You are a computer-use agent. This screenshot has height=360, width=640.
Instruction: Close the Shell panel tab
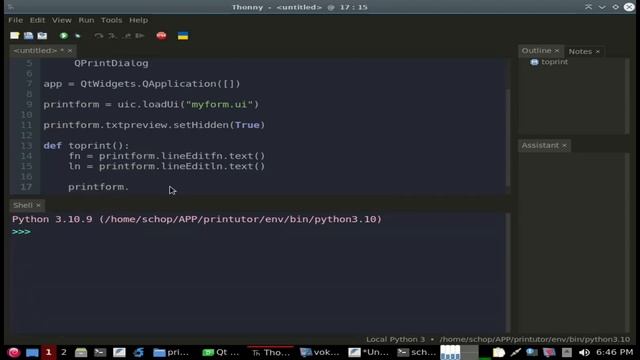[x=38, y=205]
